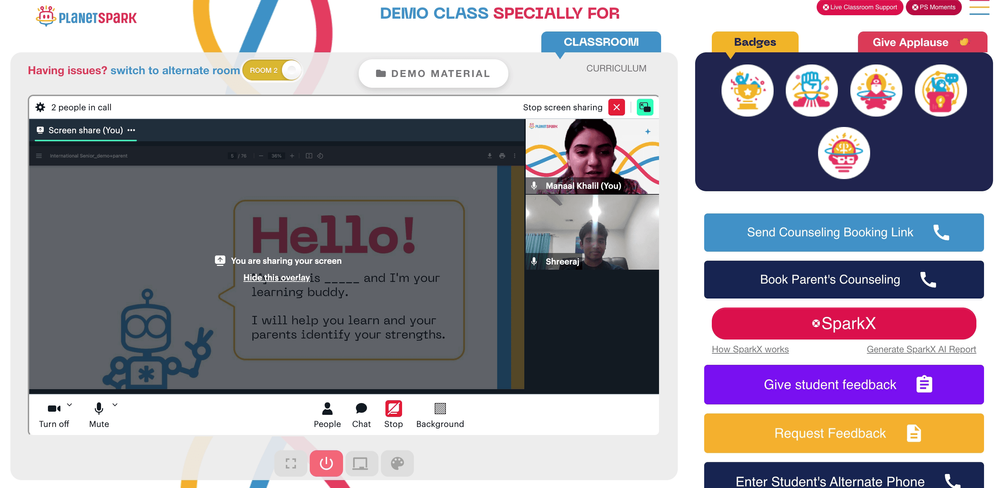Click Enter Student's Alternate Phone
The width and height of the screenshot is (1000, 488).
pyautogui.click(x=844, y=477)
